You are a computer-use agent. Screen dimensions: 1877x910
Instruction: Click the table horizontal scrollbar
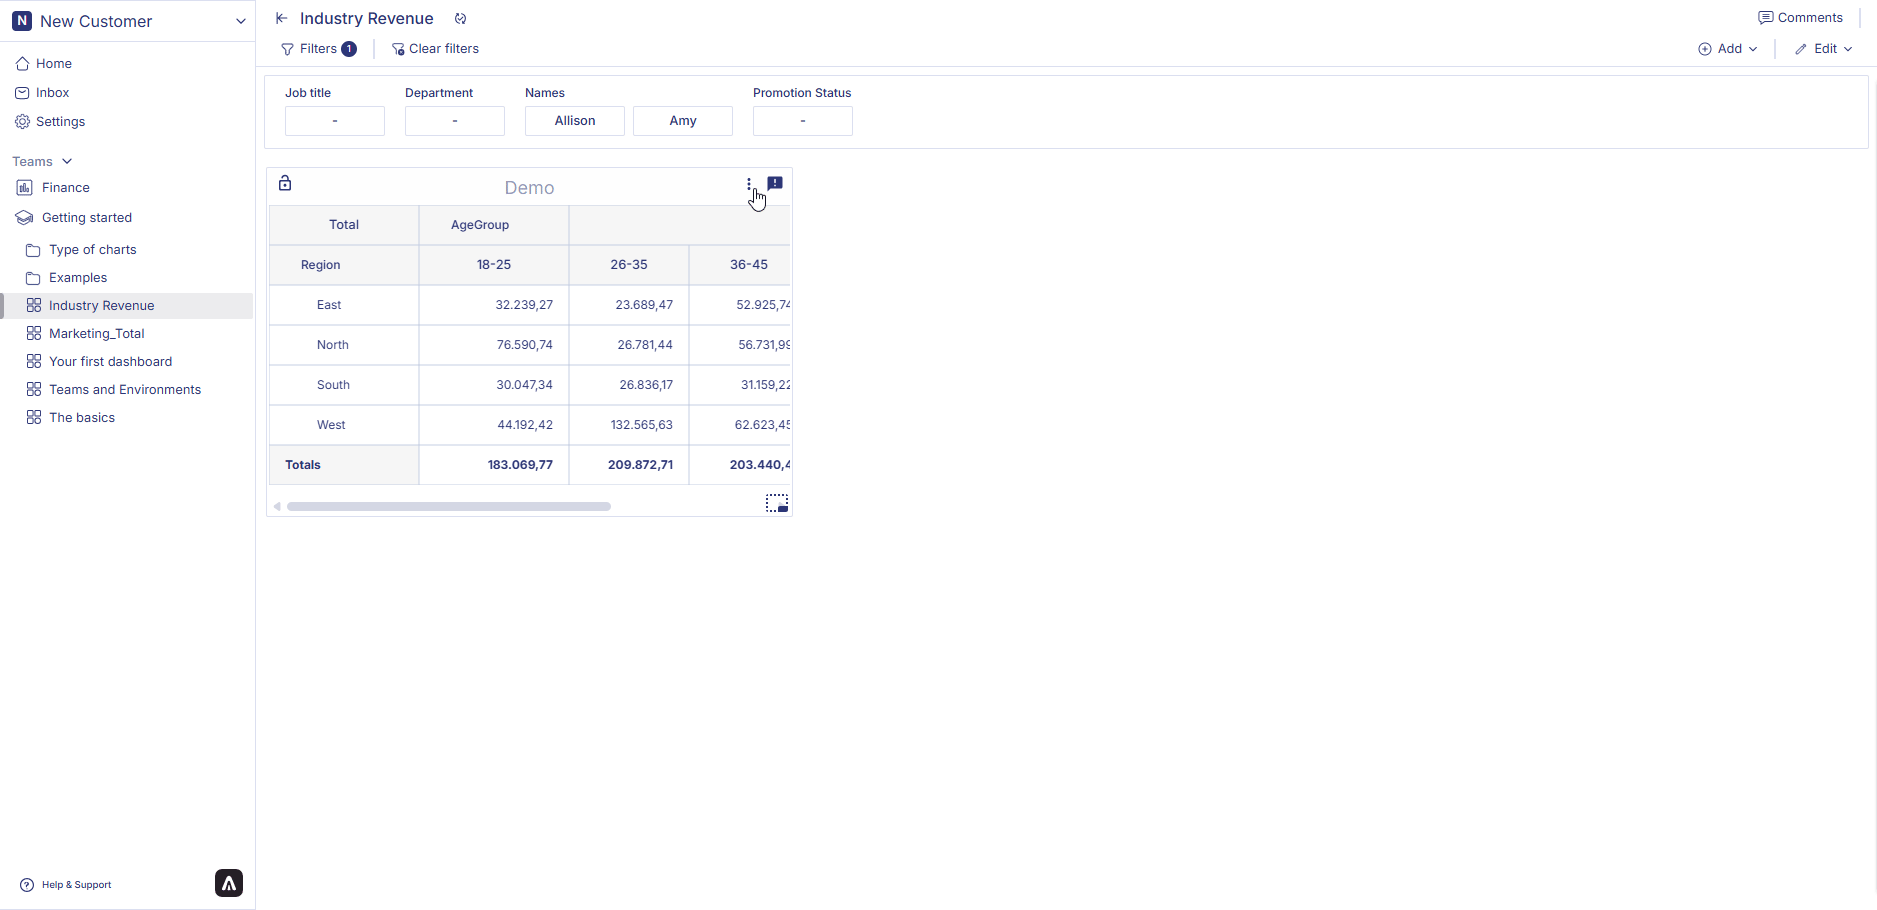pos(448,507)
